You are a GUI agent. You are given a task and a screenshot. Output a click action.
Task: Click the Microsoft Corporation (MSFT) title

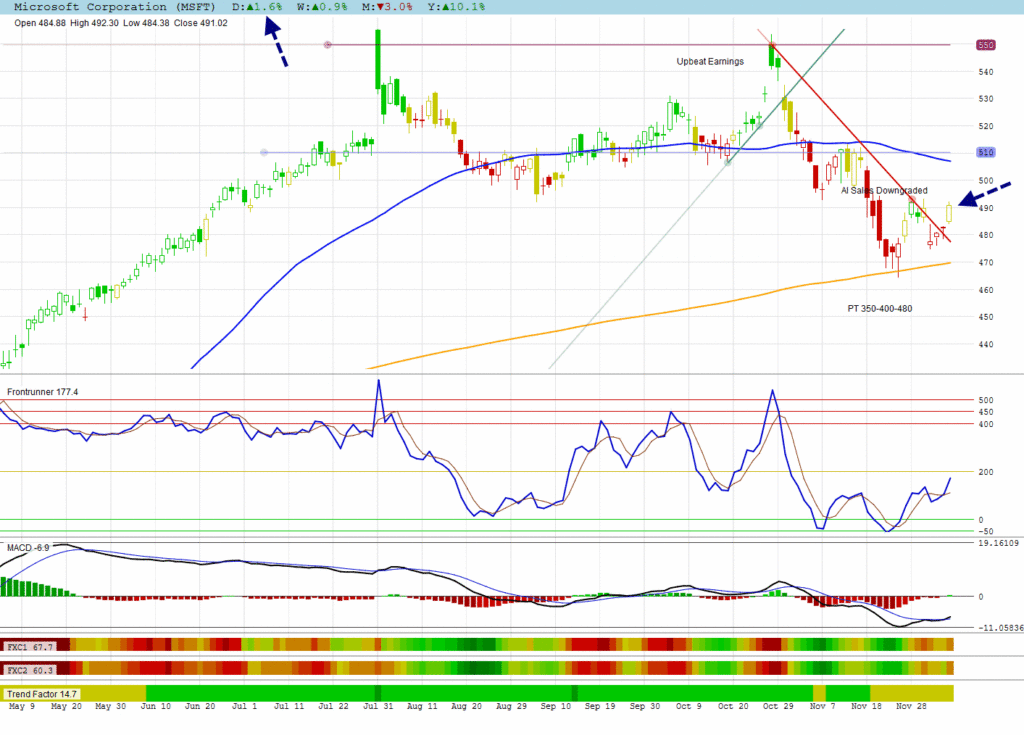click(x=115, y=7)
